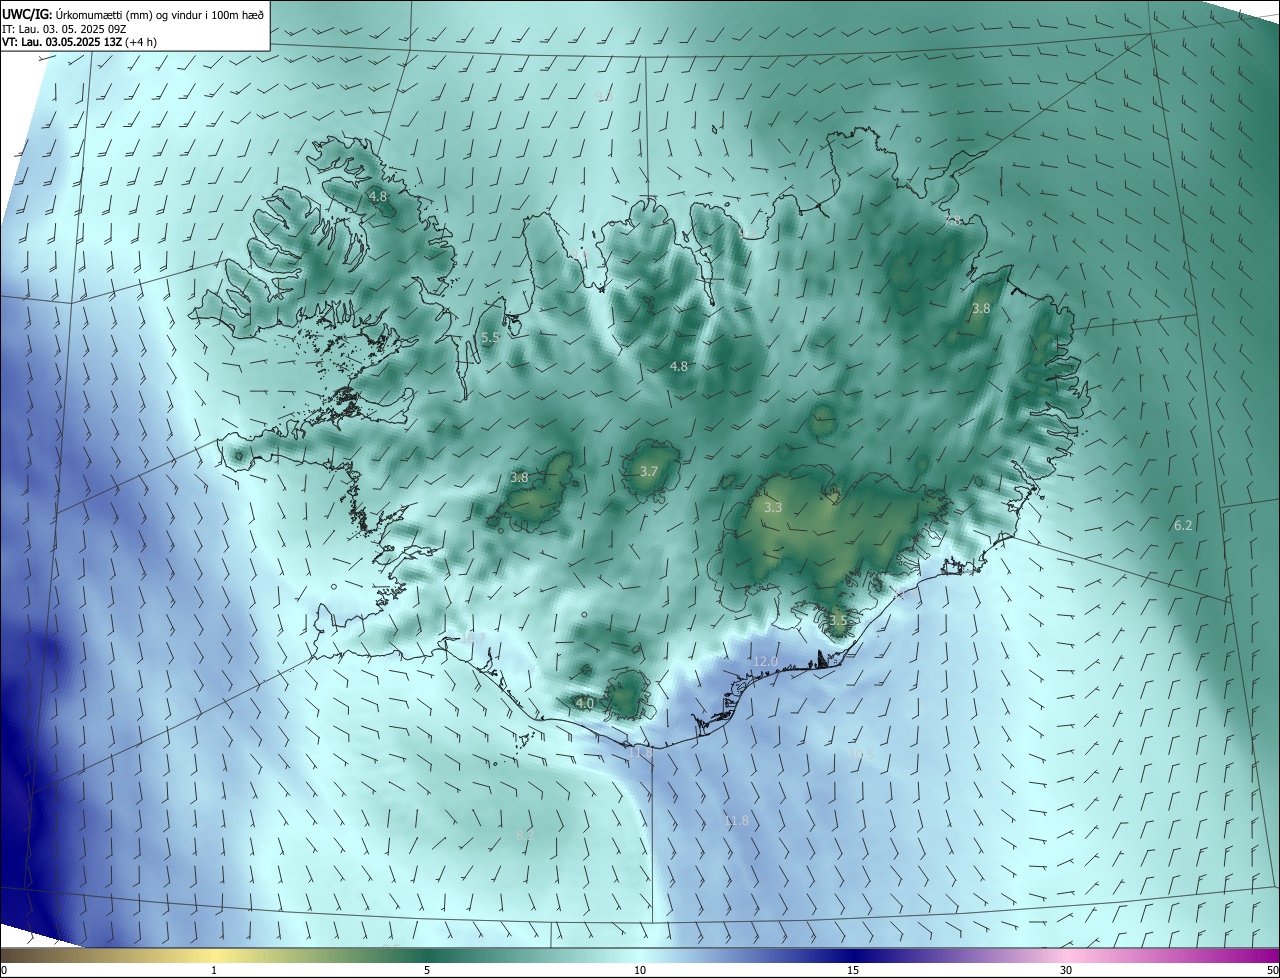Click the 3.3 value label
This screenshot has height=978, width=1280.
point(773,508)
